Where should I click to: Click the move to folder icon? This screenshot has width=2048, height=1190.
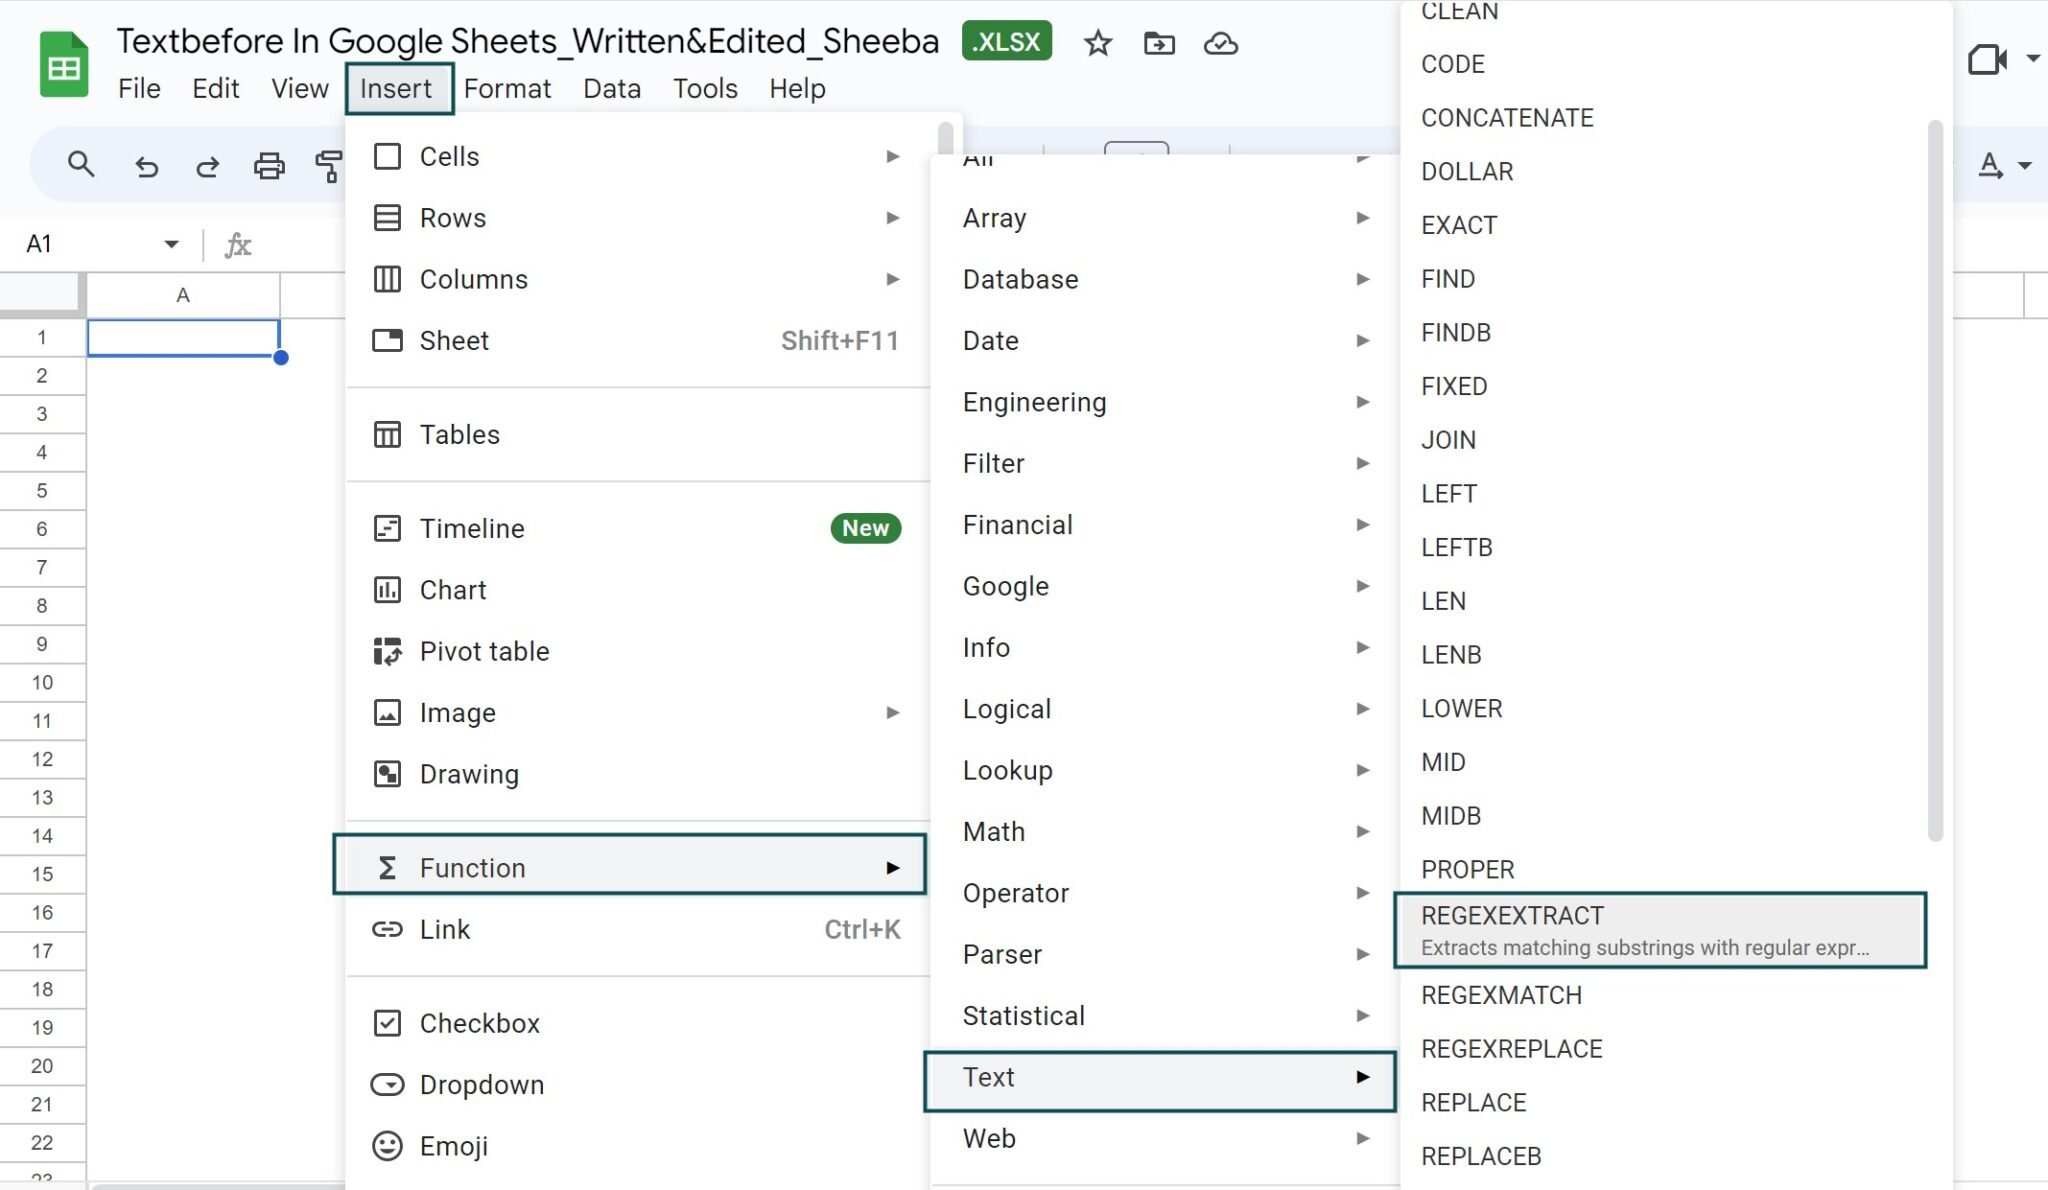(x=1159, y=43)
